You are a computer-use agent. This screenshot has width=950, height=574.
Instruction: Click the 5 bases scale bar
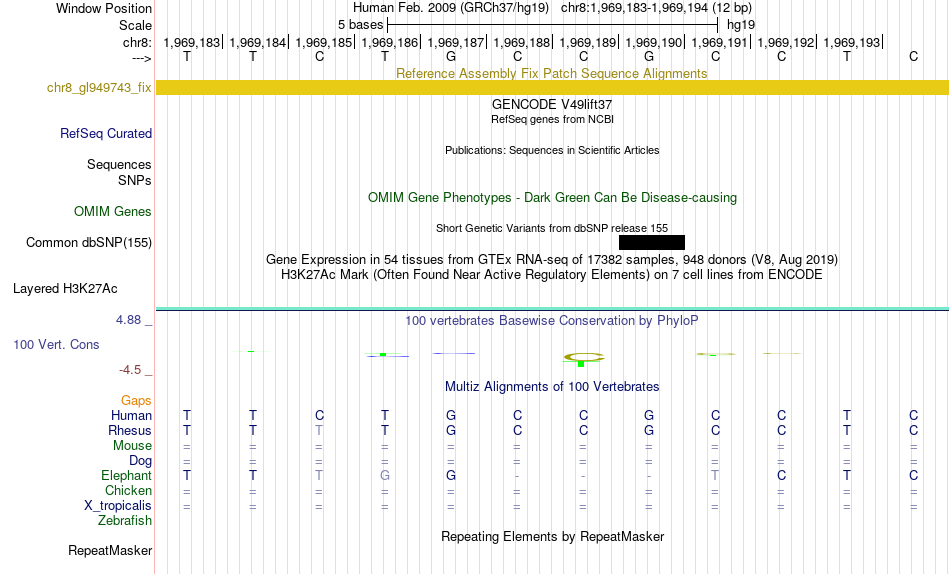(x=553, y=25)
